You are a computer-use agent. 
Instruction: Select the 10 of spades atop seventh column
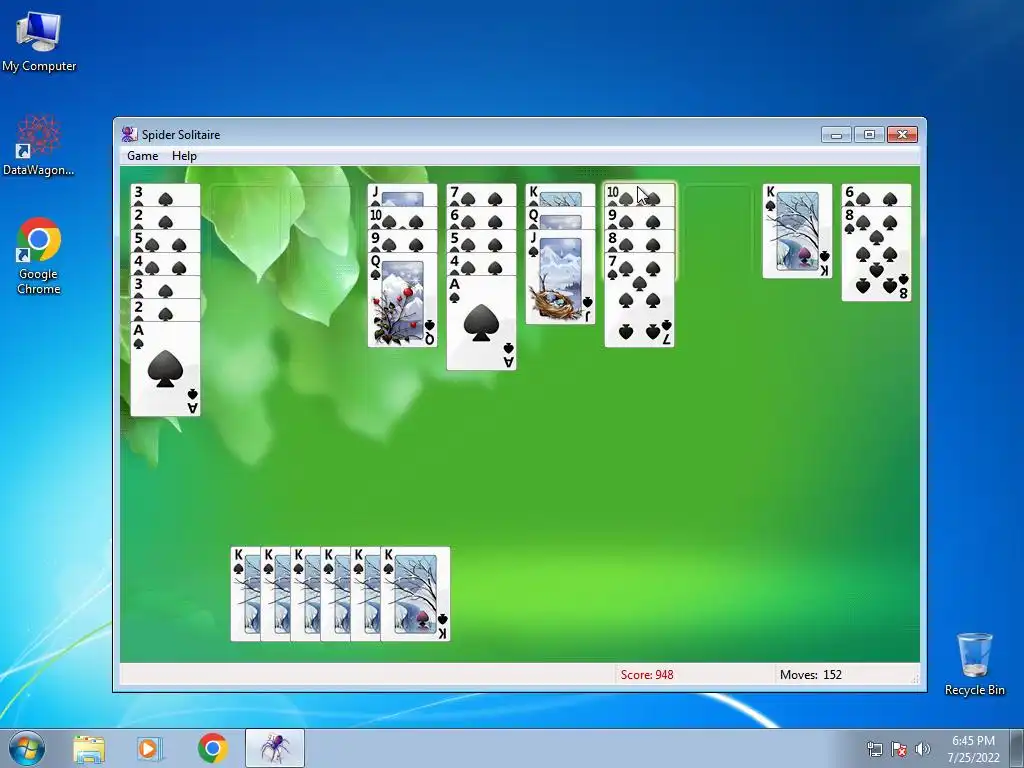(639, 195)
